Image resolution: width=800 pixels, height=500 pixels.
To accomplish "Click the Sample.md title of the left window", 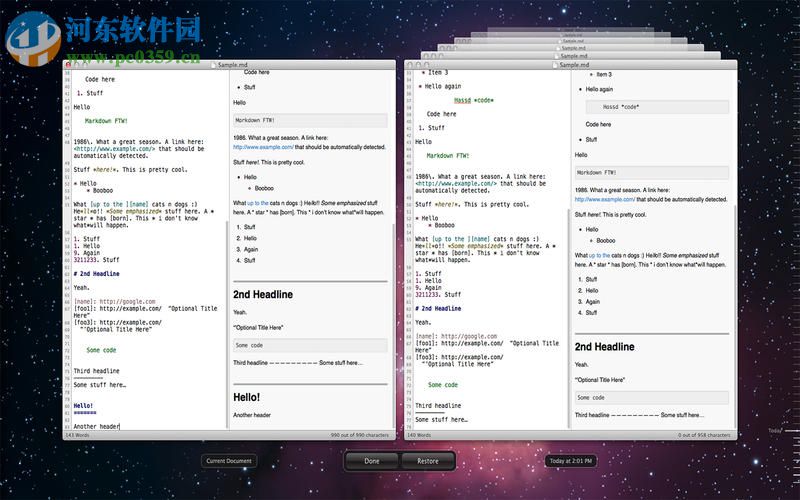I will (x=233, y=65).
